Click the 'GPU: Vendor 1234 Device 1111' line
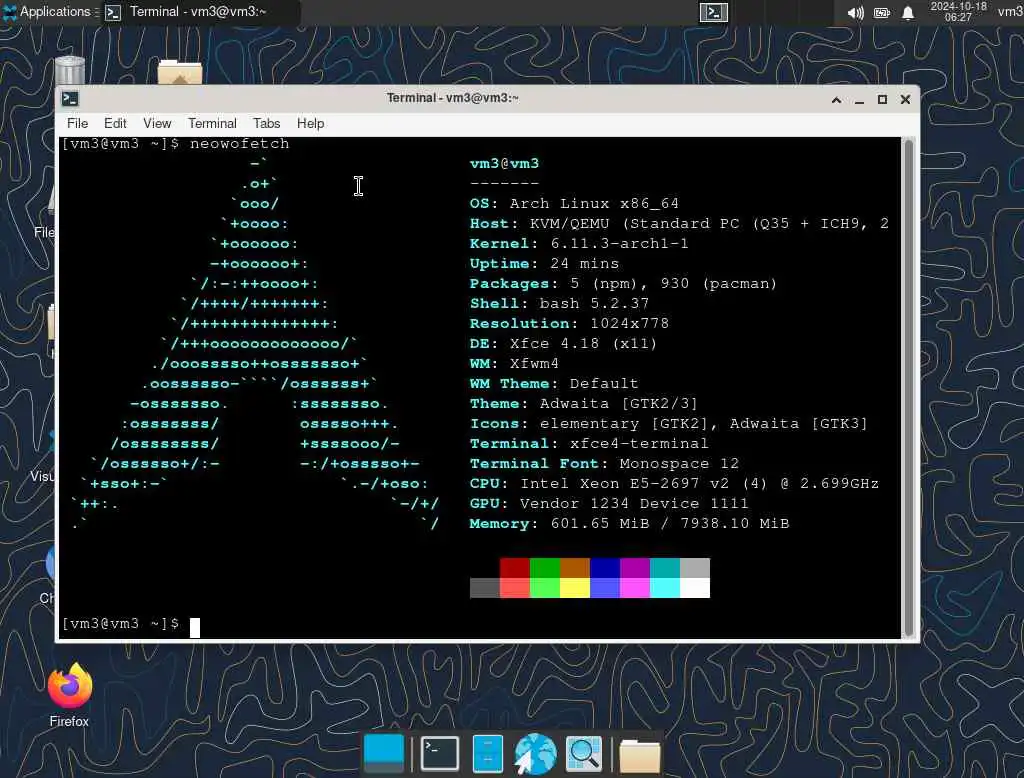Screen dimensions: 1024x778 click(609, 504)
